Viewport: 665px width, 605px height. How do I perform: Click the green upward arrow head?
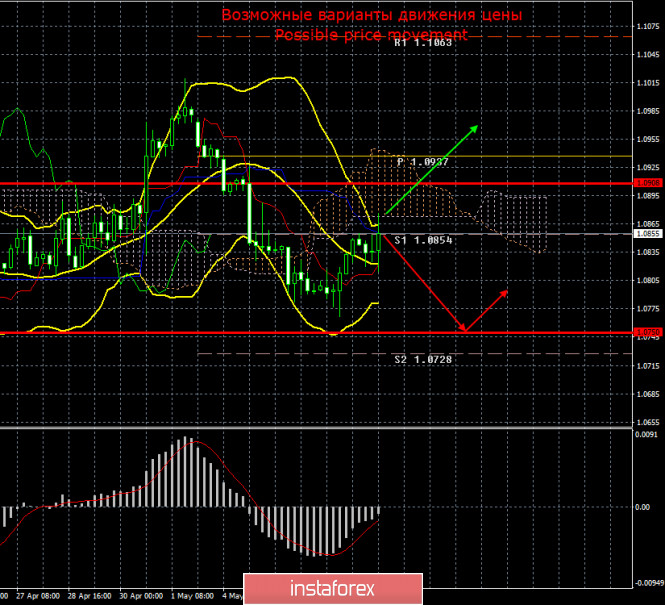click(474, 129)
